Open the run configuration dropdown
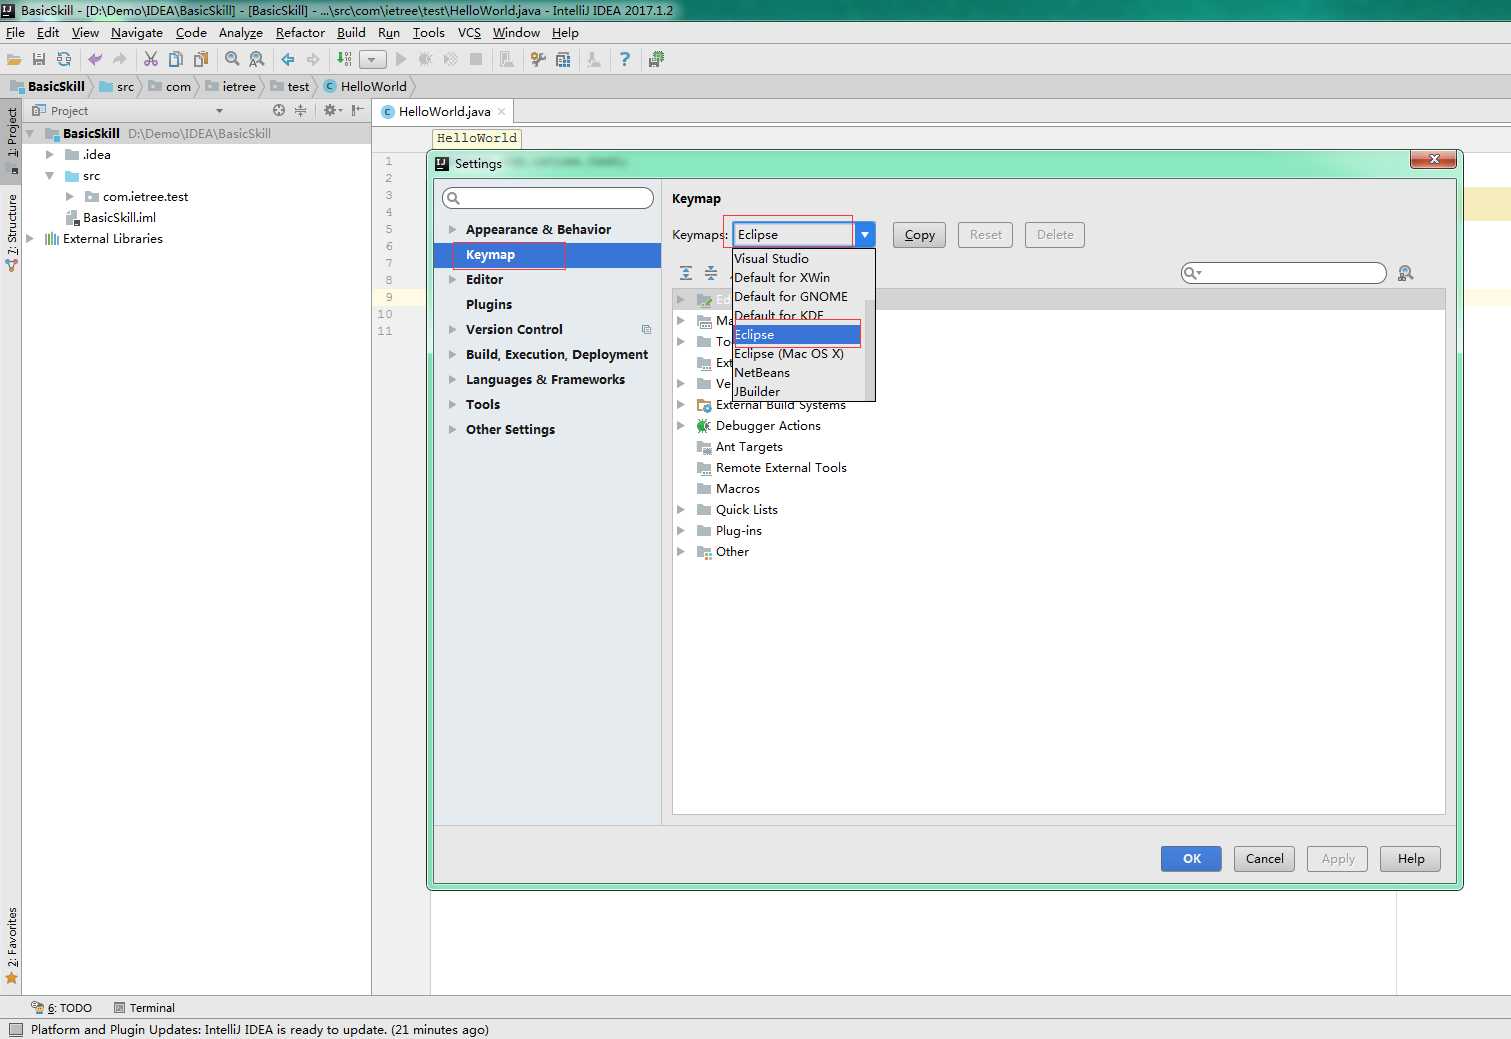The image size is (1511, 1039). click(x=373, y=60)
